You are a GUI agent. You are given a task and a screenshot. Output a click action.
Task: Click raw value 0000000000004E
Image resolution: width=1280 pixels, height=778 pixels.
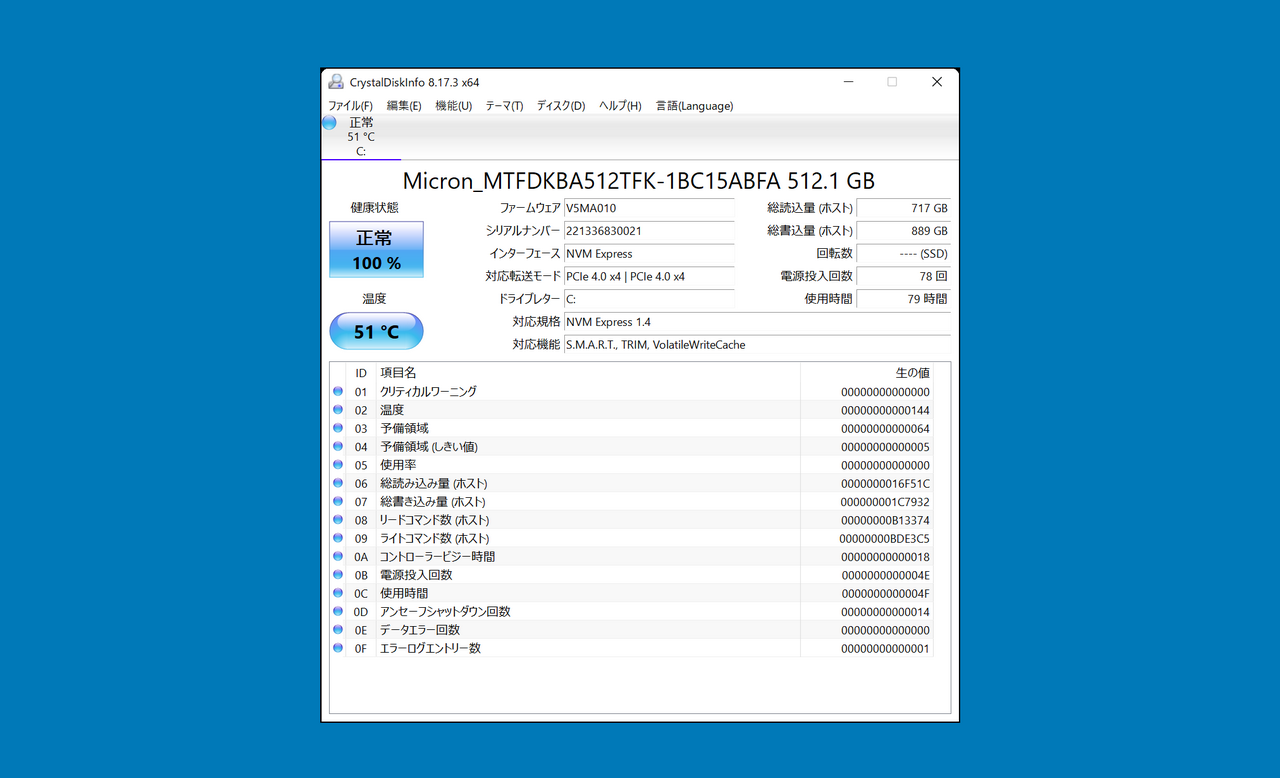click(886, 575)
